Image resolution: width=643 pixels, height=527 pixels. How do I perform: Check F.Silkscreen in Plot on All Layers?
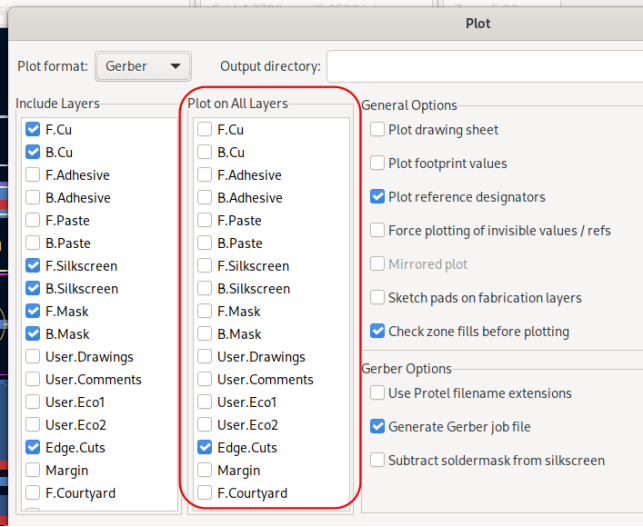(205, 266)
